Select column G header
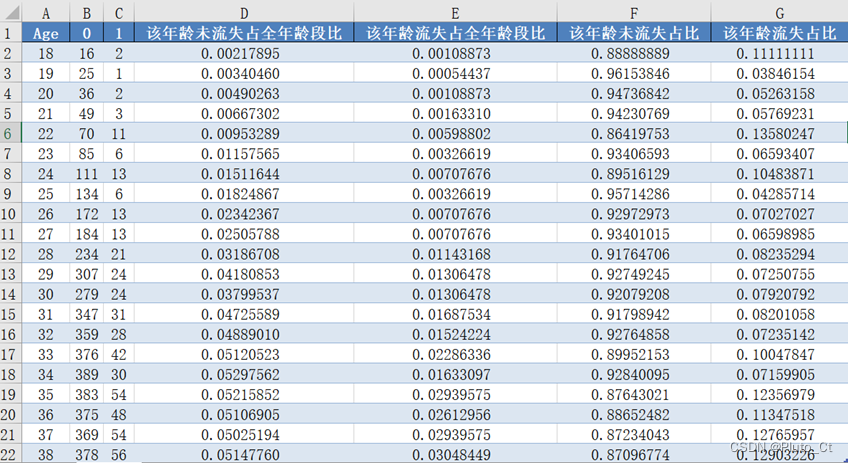Screen dimensions: 848x463 (x=779, y=13)
